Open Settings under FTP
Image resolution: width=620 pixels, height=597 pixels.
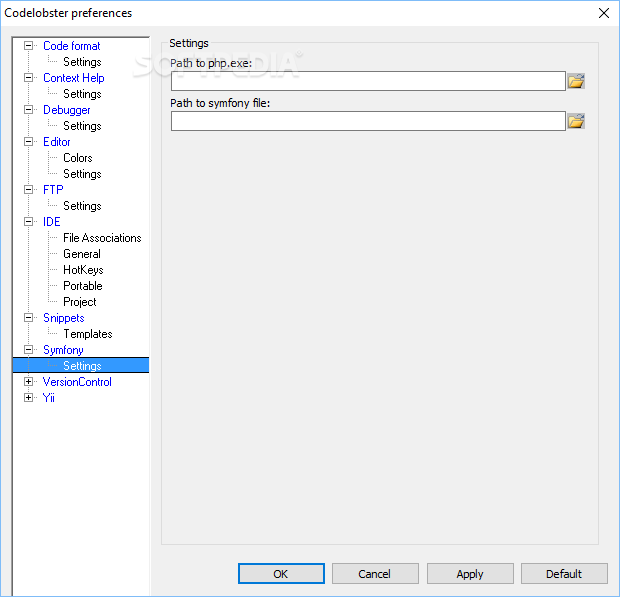coord(82,206)
